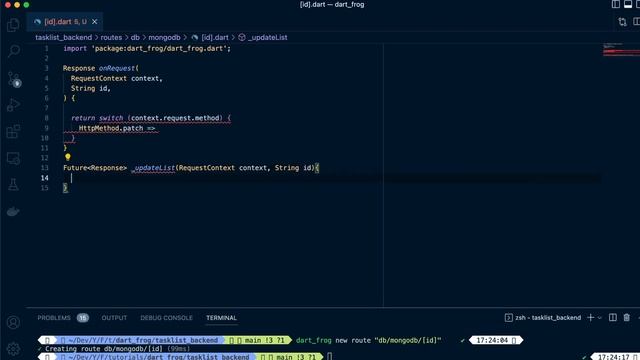Click the 'Creating route db/mongodb/[id]' terminal output
The image size is (640, 360).
click(104, 349)
